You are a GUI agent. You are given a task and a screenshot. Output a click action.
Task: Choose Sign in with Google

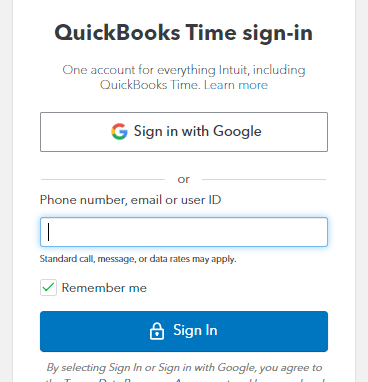click(x=184, y=132)
